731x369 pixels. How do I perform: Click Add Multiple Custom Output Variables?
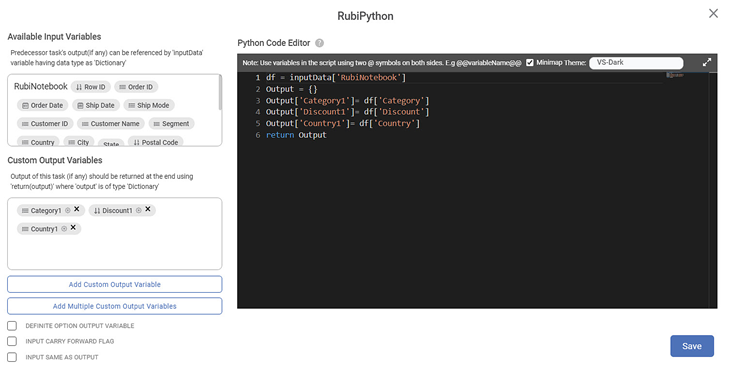(115, 306)
